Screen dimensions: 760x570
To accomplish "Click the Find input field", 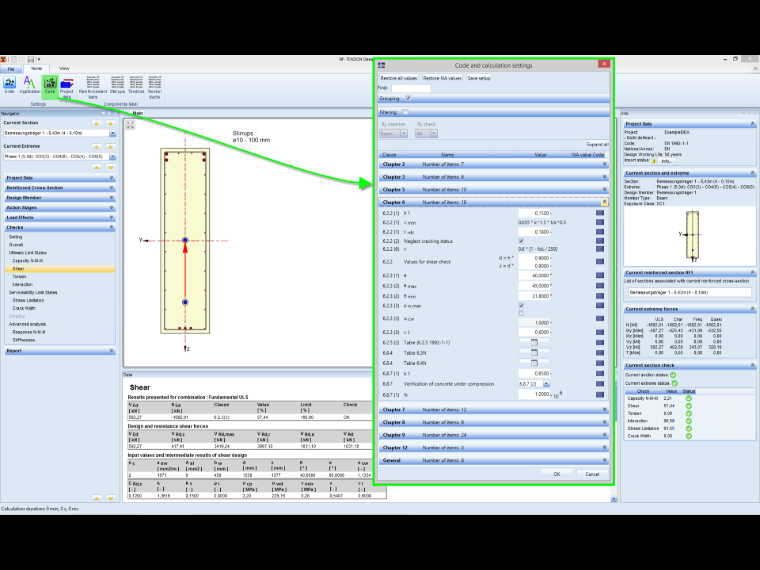I will pyautogui.click(x=411, y=88).
